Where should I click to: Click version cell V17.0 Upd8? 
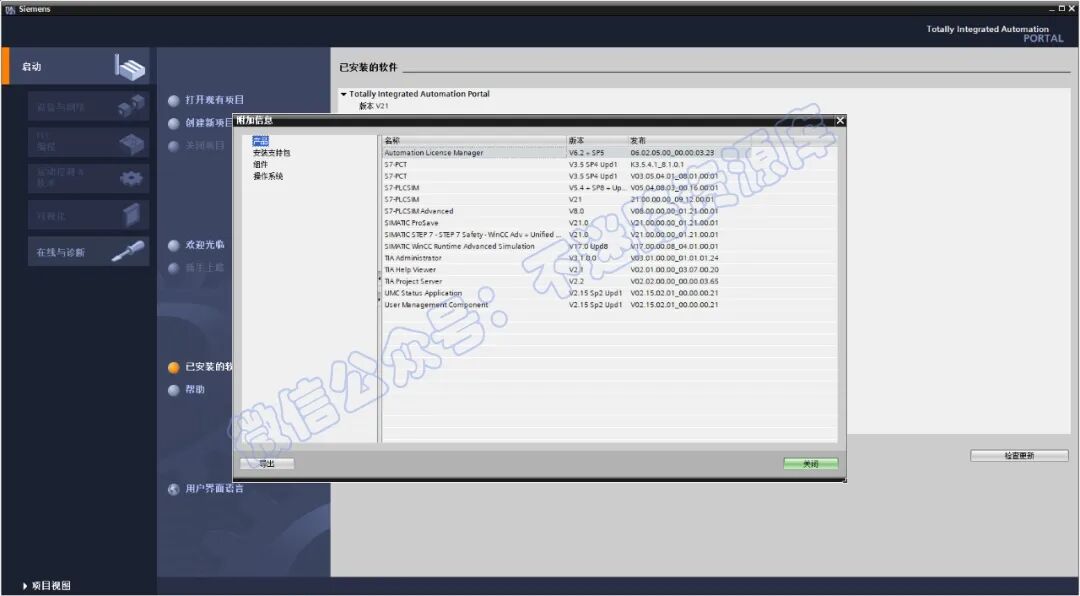coord(588,246)
